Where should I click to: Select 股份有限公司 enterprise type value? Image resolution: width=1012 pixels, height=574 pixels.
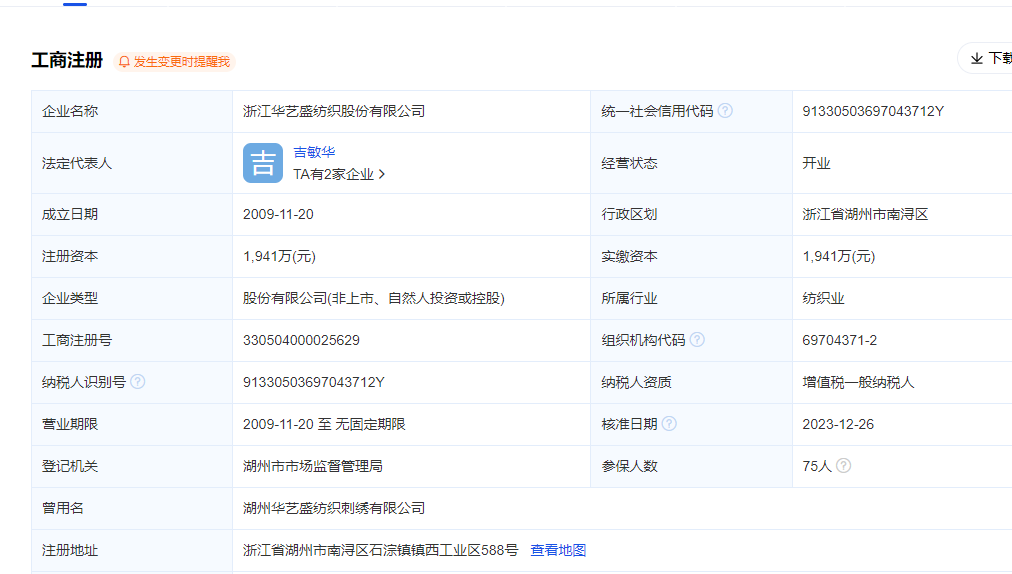click(374, 298)
